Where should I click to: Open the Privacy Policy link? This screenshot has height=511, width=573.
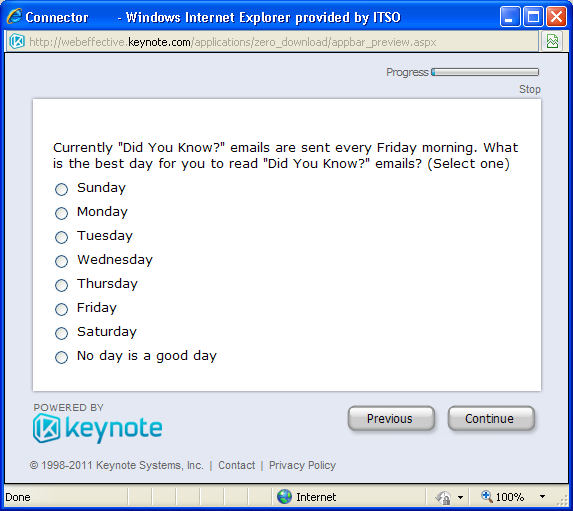(302, 465)
